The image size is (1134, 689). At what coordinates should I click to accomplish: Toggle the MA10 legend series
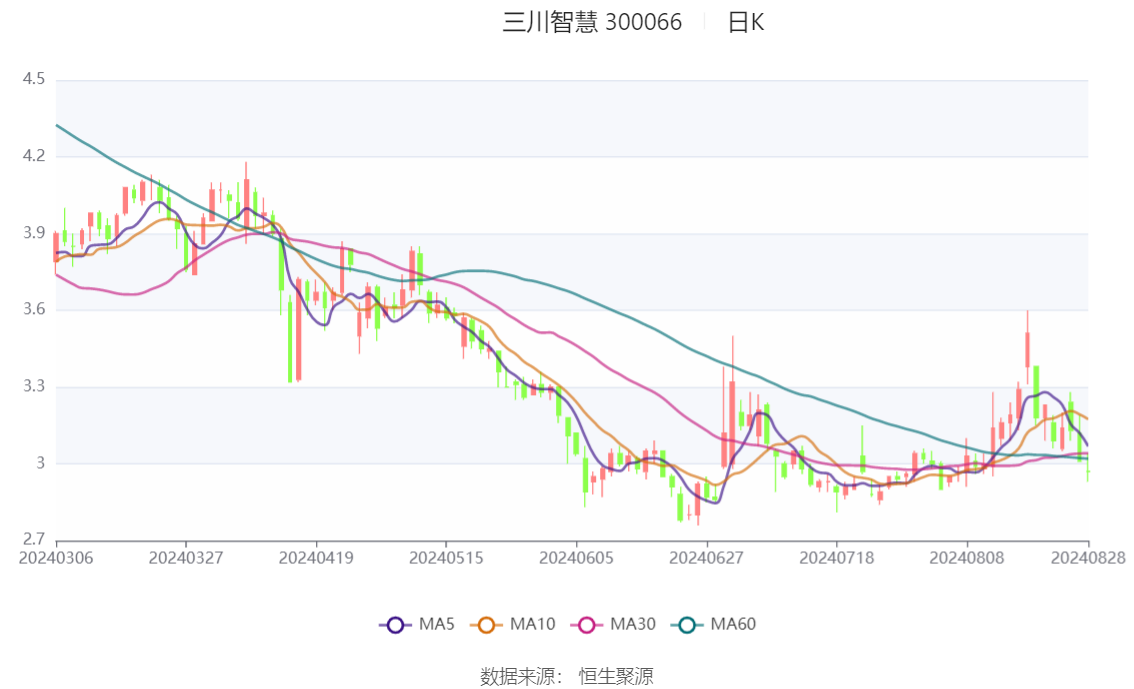(x=513, y=625)
